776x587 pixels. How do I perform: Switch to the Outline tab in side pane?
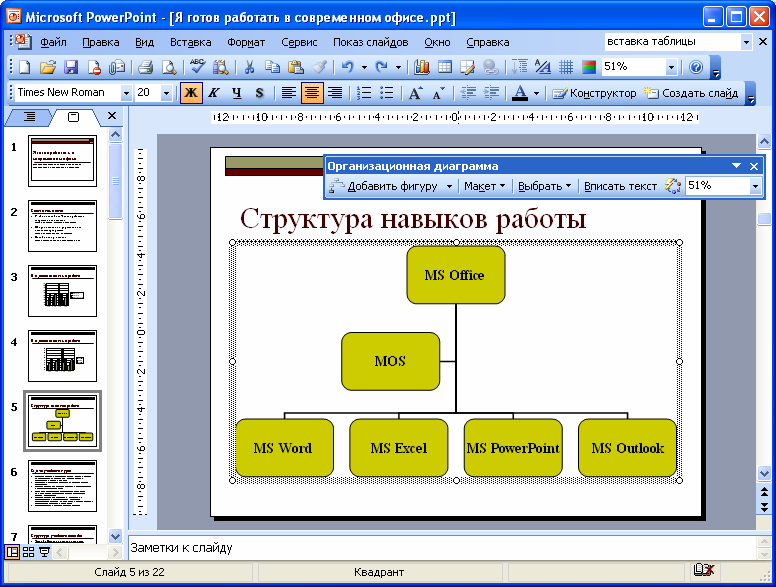[x=30, y=117]
